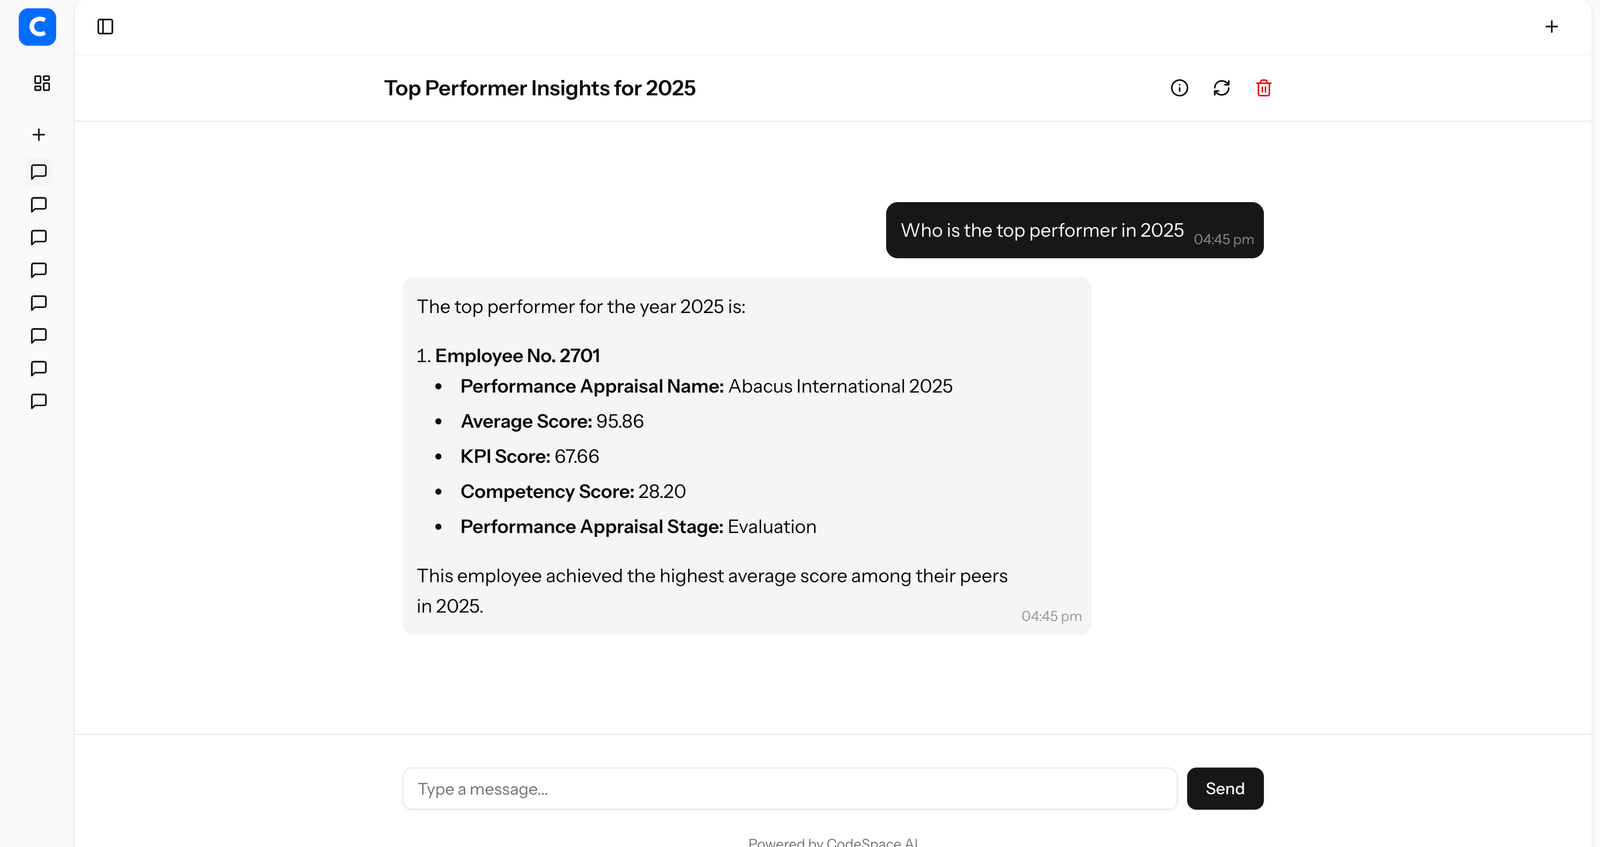This screenshot has height=847, width=1600.
Task: Open the first chat in sidebar
Action: coord(39,172)
